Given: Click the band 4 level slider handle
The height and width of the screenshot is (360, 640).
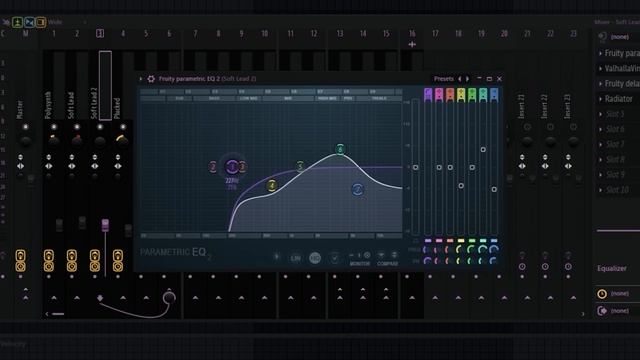Looking at the screenshot, I should coord(461,186).
